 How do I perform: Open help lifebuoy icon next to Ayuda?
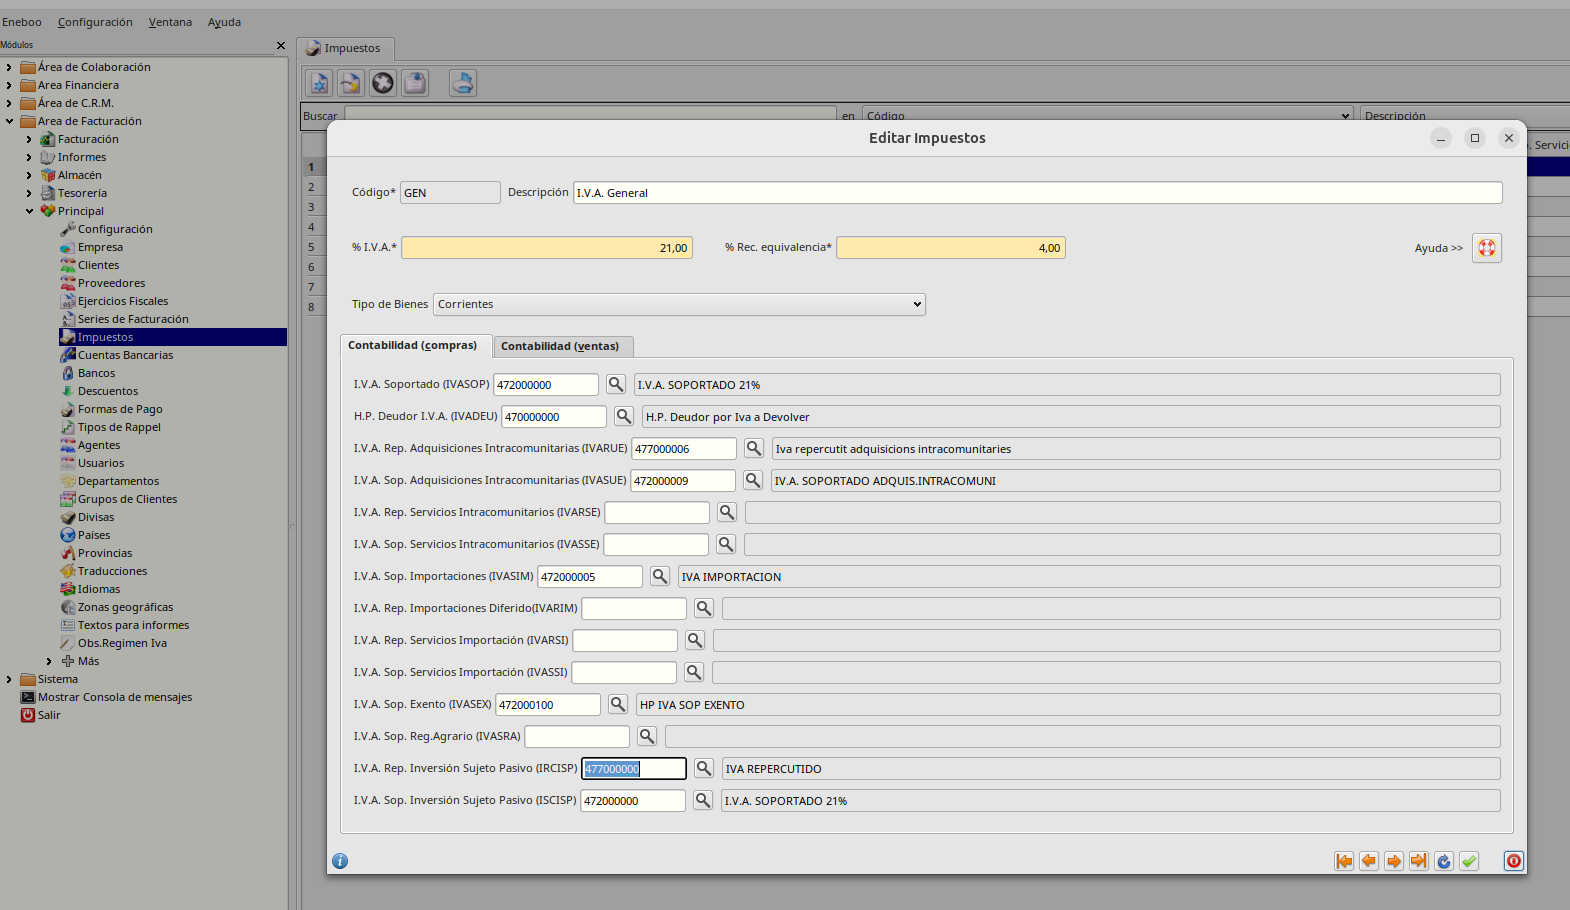tap(1487, 248)
